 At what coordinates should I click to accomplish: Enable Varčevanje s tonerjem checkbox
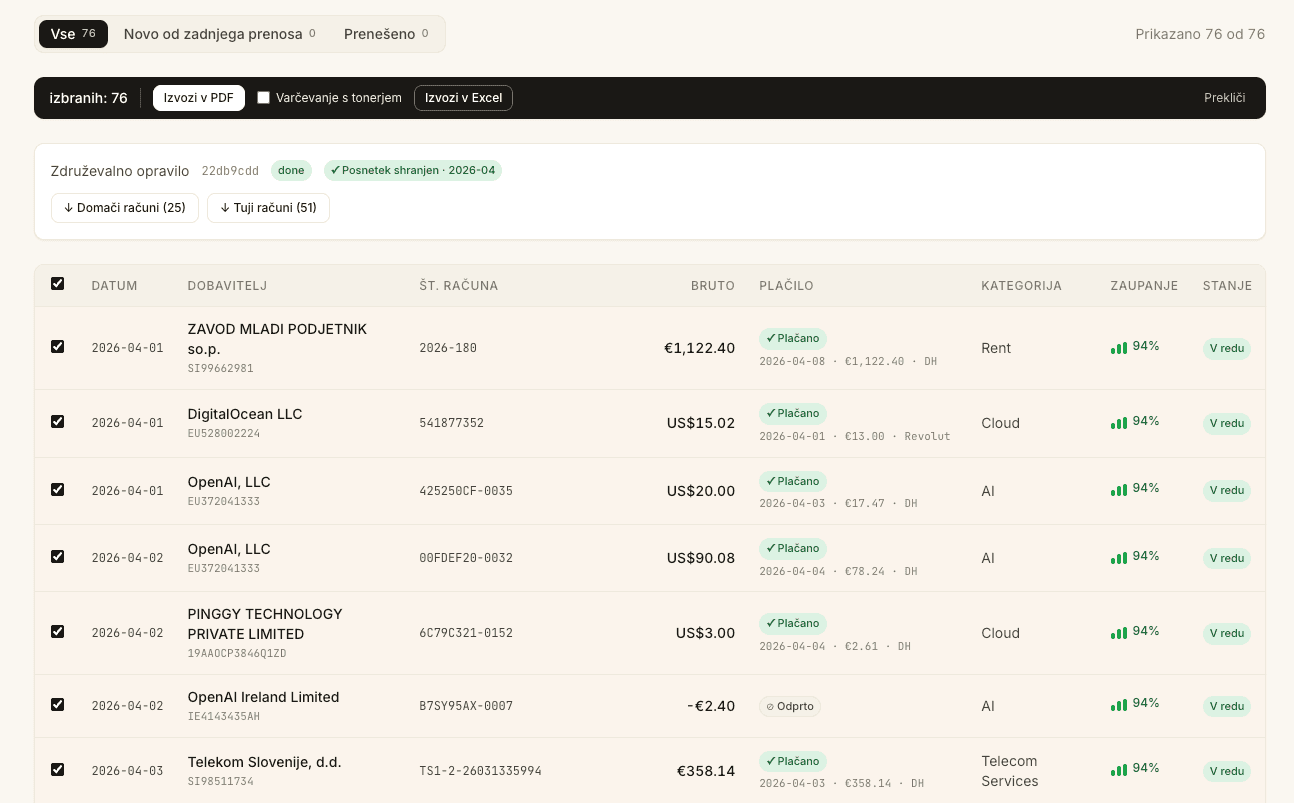point(264,98)
